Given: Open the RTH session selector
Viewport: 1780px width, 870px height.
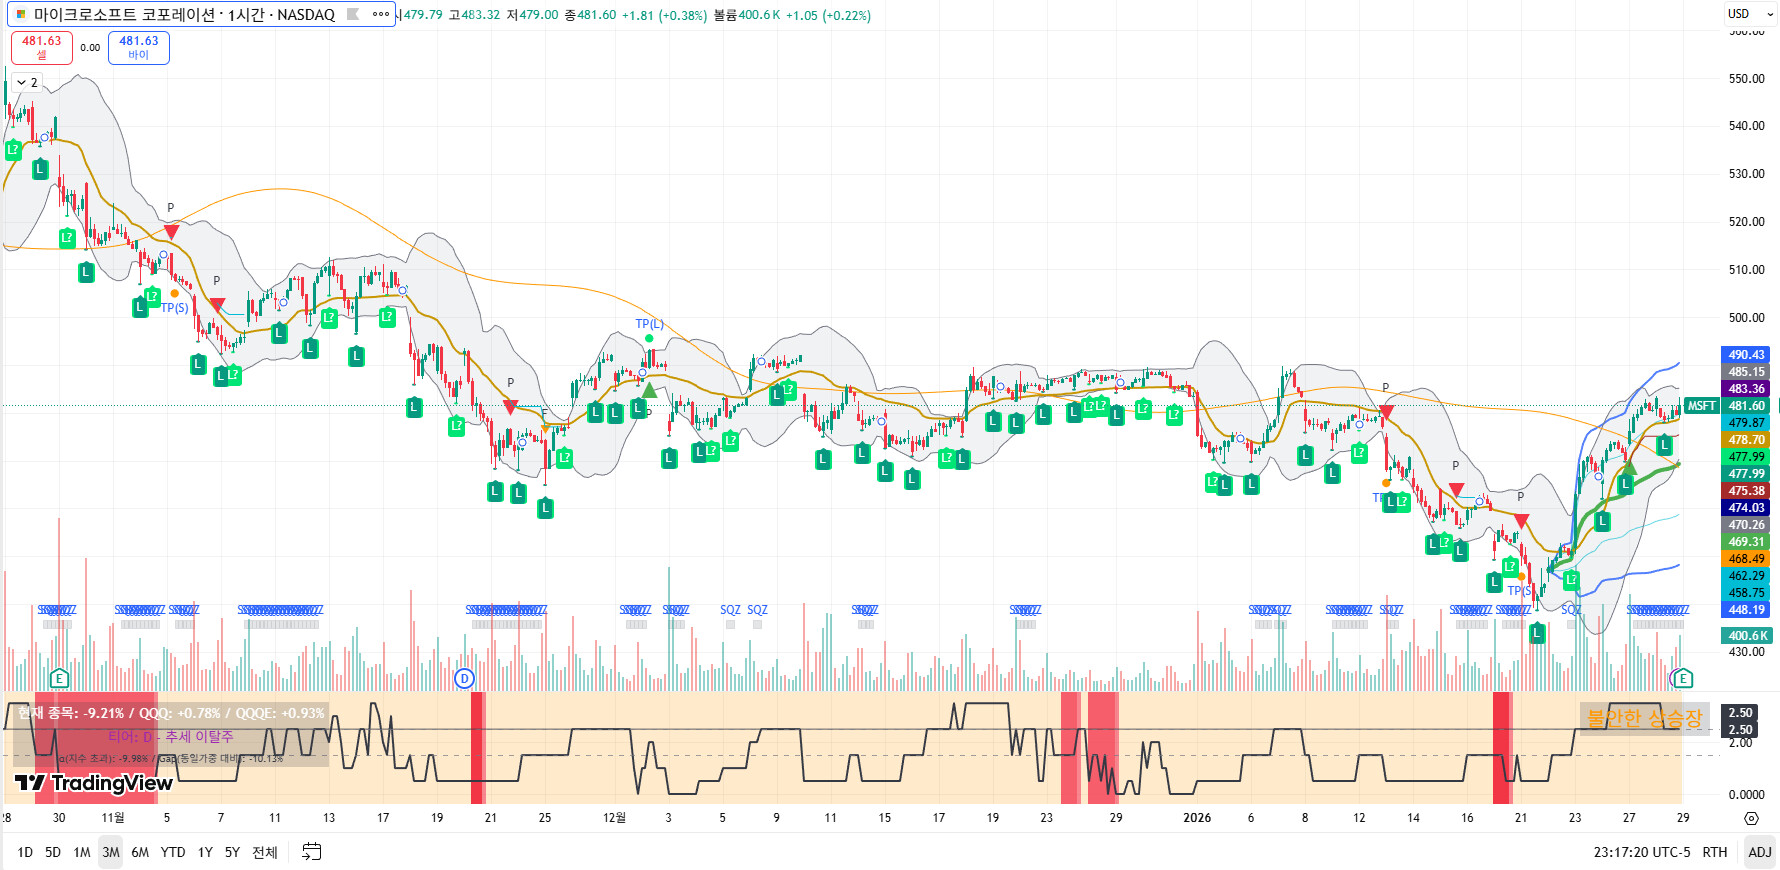Looking at the screenshot, I should click(1715, 852).
